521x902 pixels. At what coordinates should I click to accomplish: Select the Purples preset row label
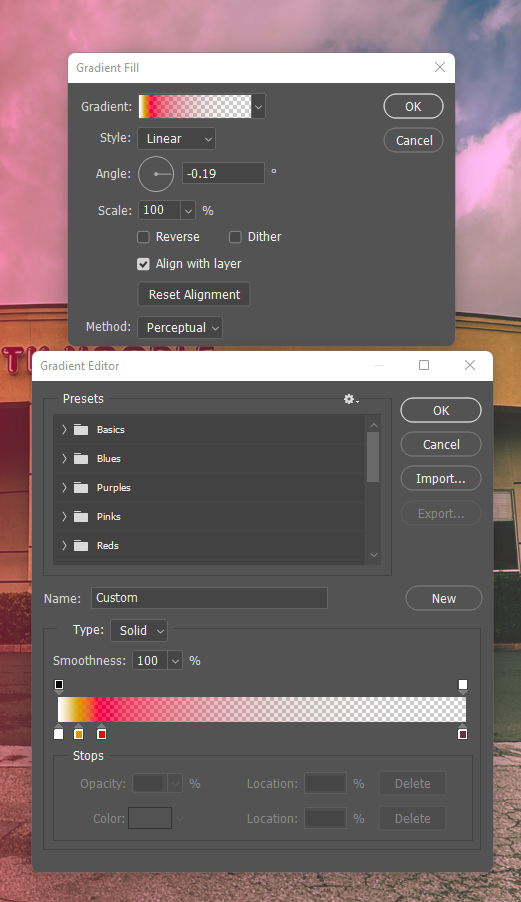tap(113, 488)
